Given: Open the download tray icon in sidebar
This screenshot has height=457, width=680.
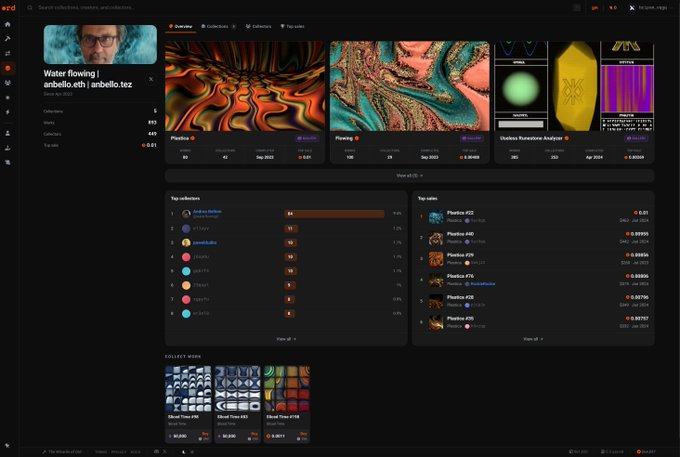Looking at the screenshot, I should pyautogui.click(x=8, y=148).
